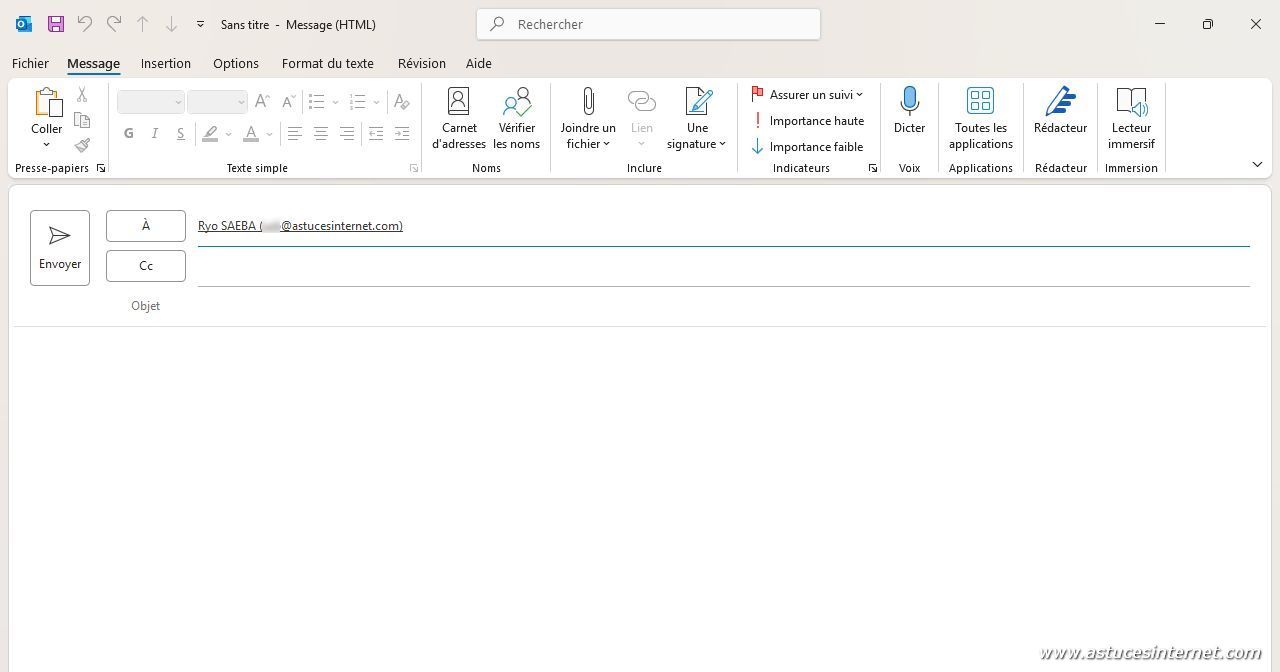
Task: Expand Assurer un suivi dropdown
Action: click(x=859, y=95)
